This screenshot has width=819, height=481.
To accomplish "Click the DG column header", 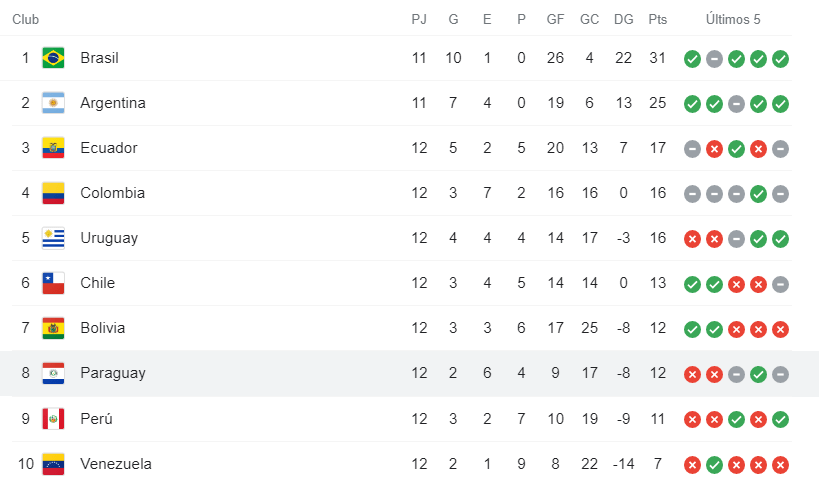I will click(x=623, y=19).
